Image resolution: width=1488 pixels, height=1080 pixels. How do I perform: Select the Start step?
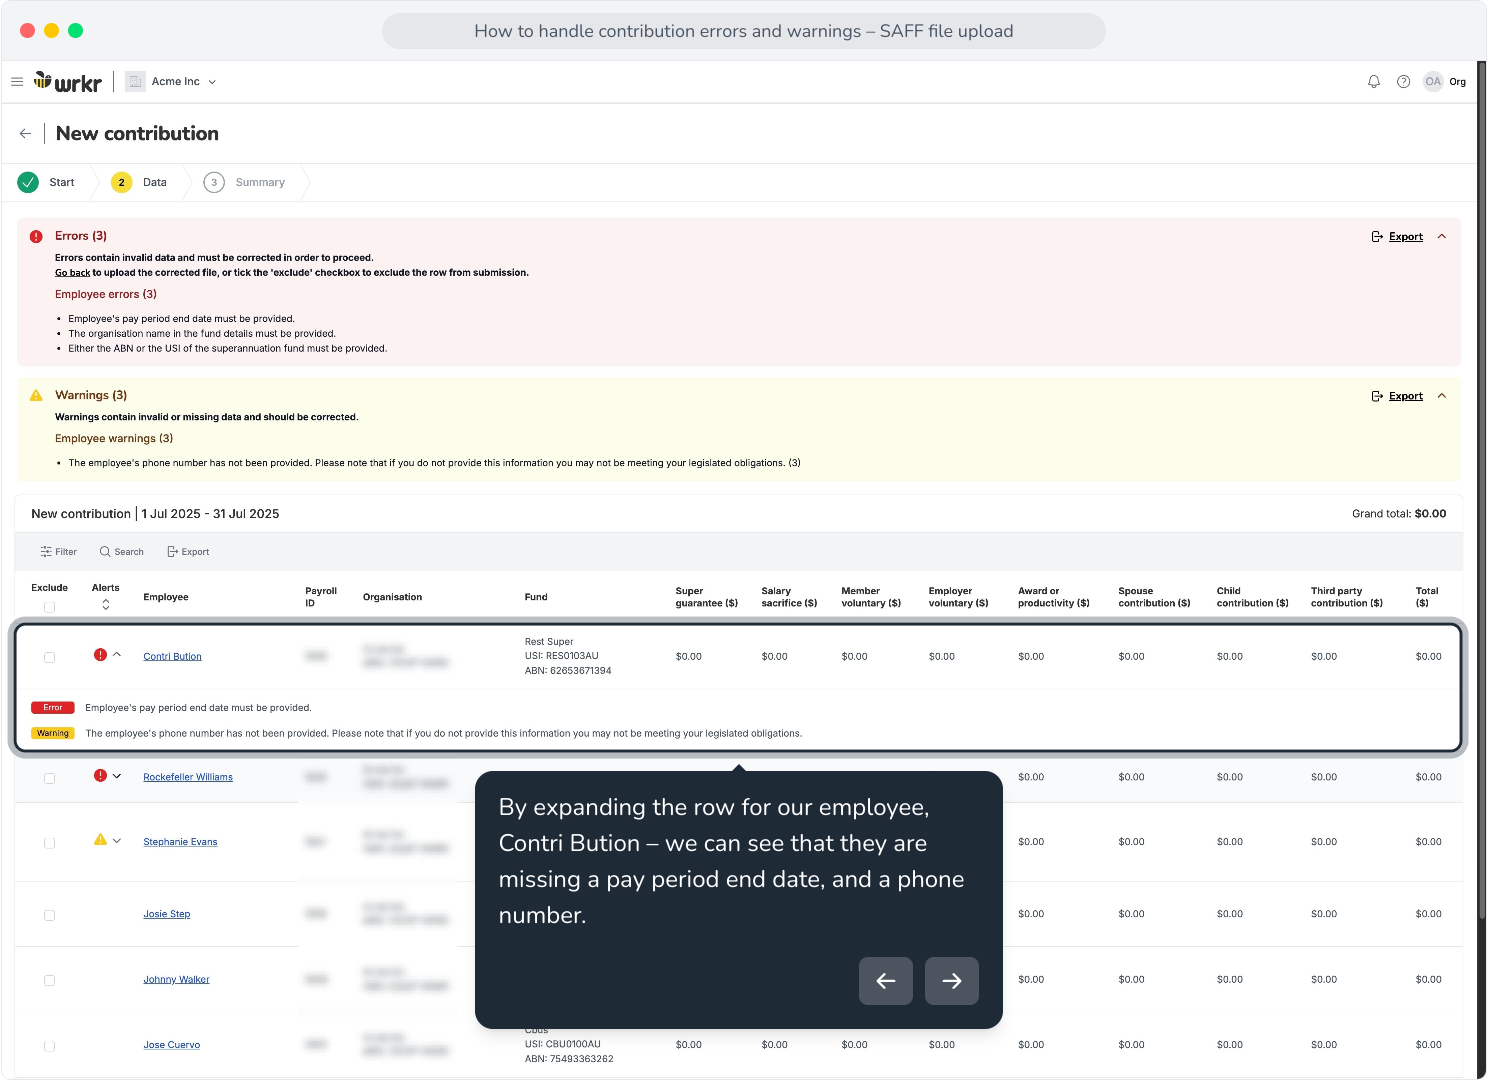click(48, 182)
